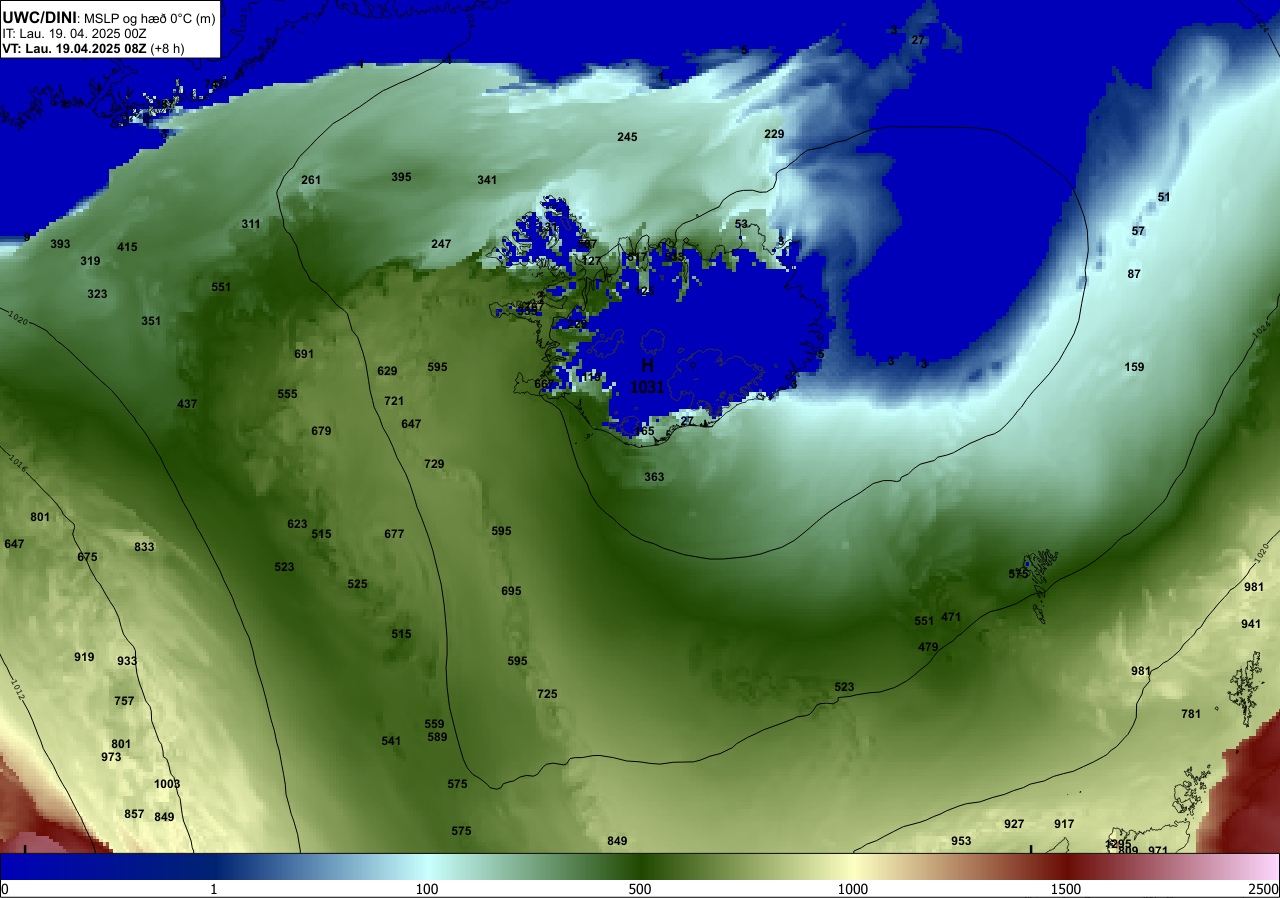Image resolution: width=1280 pixels, height=898 pixels.
Task: Click the 691 height value
Action: (x=304, y=354)
